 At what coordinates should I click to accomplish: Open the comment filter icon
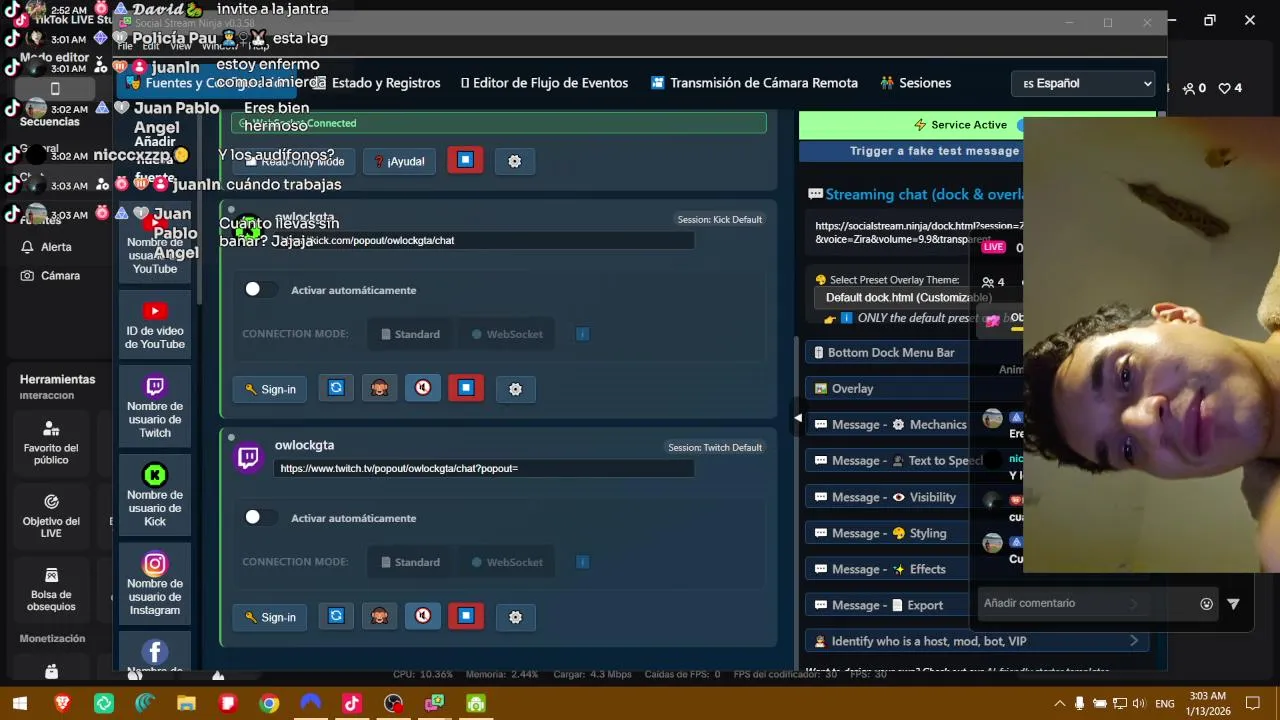coord(1233,604)
